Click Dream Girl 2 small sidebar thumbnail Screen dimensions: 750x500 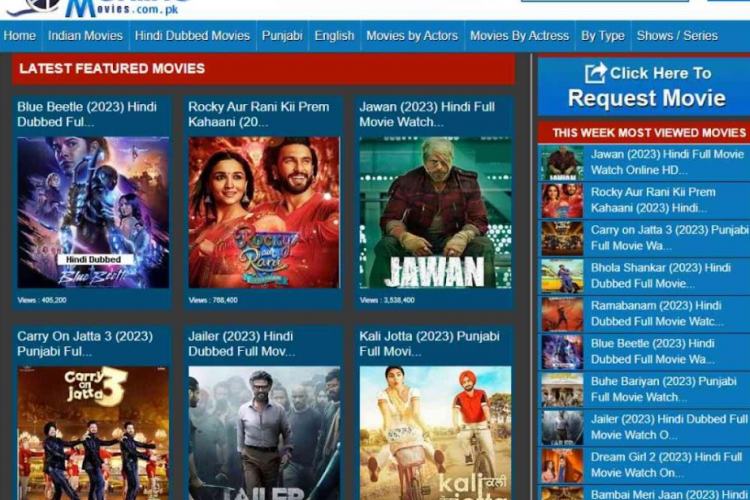point(562,465)
